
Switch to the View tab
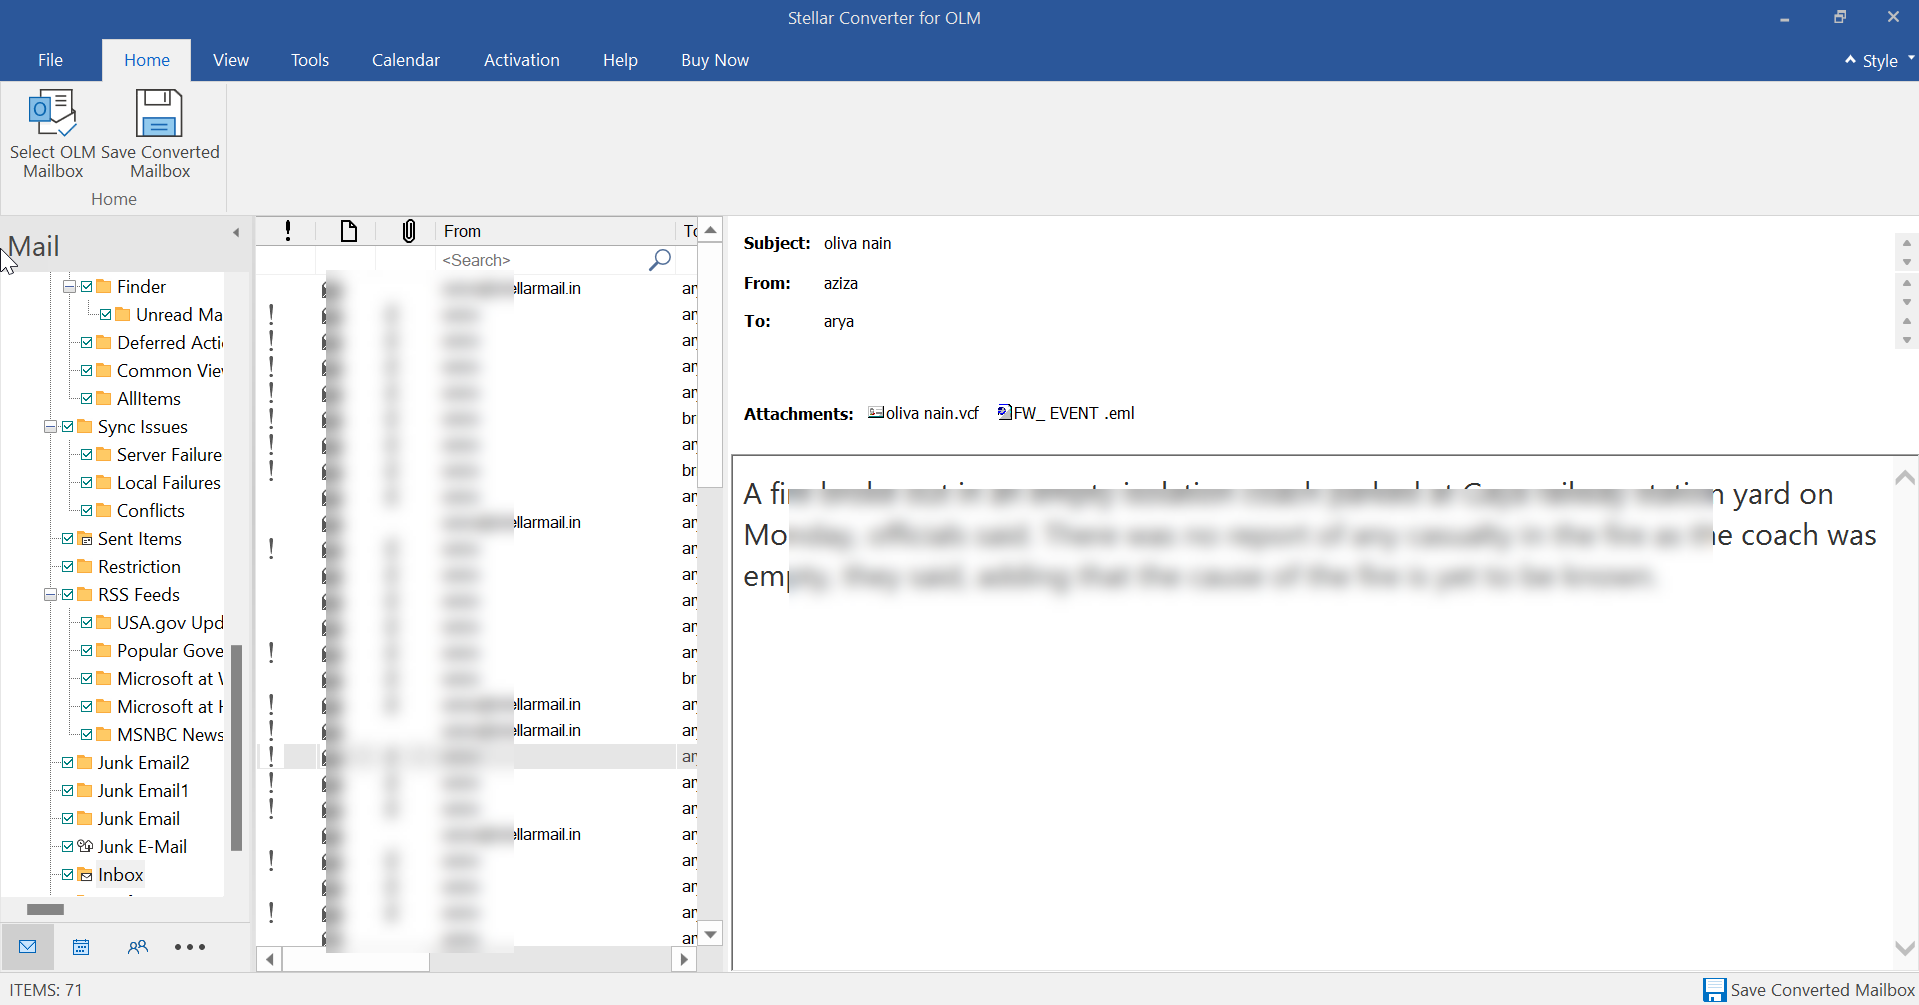[x=231, y=60]
